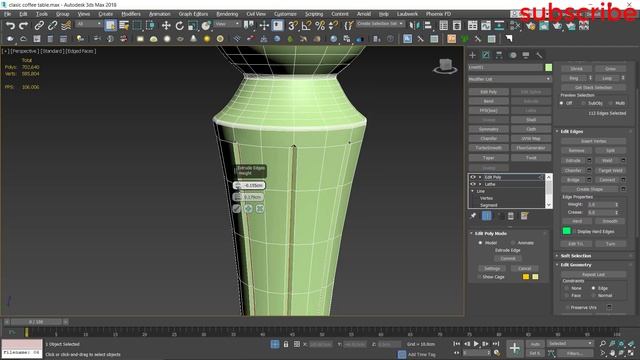The image size is (640, 360).
Task: Activate the Select and Scale tool
Action: 193,26
